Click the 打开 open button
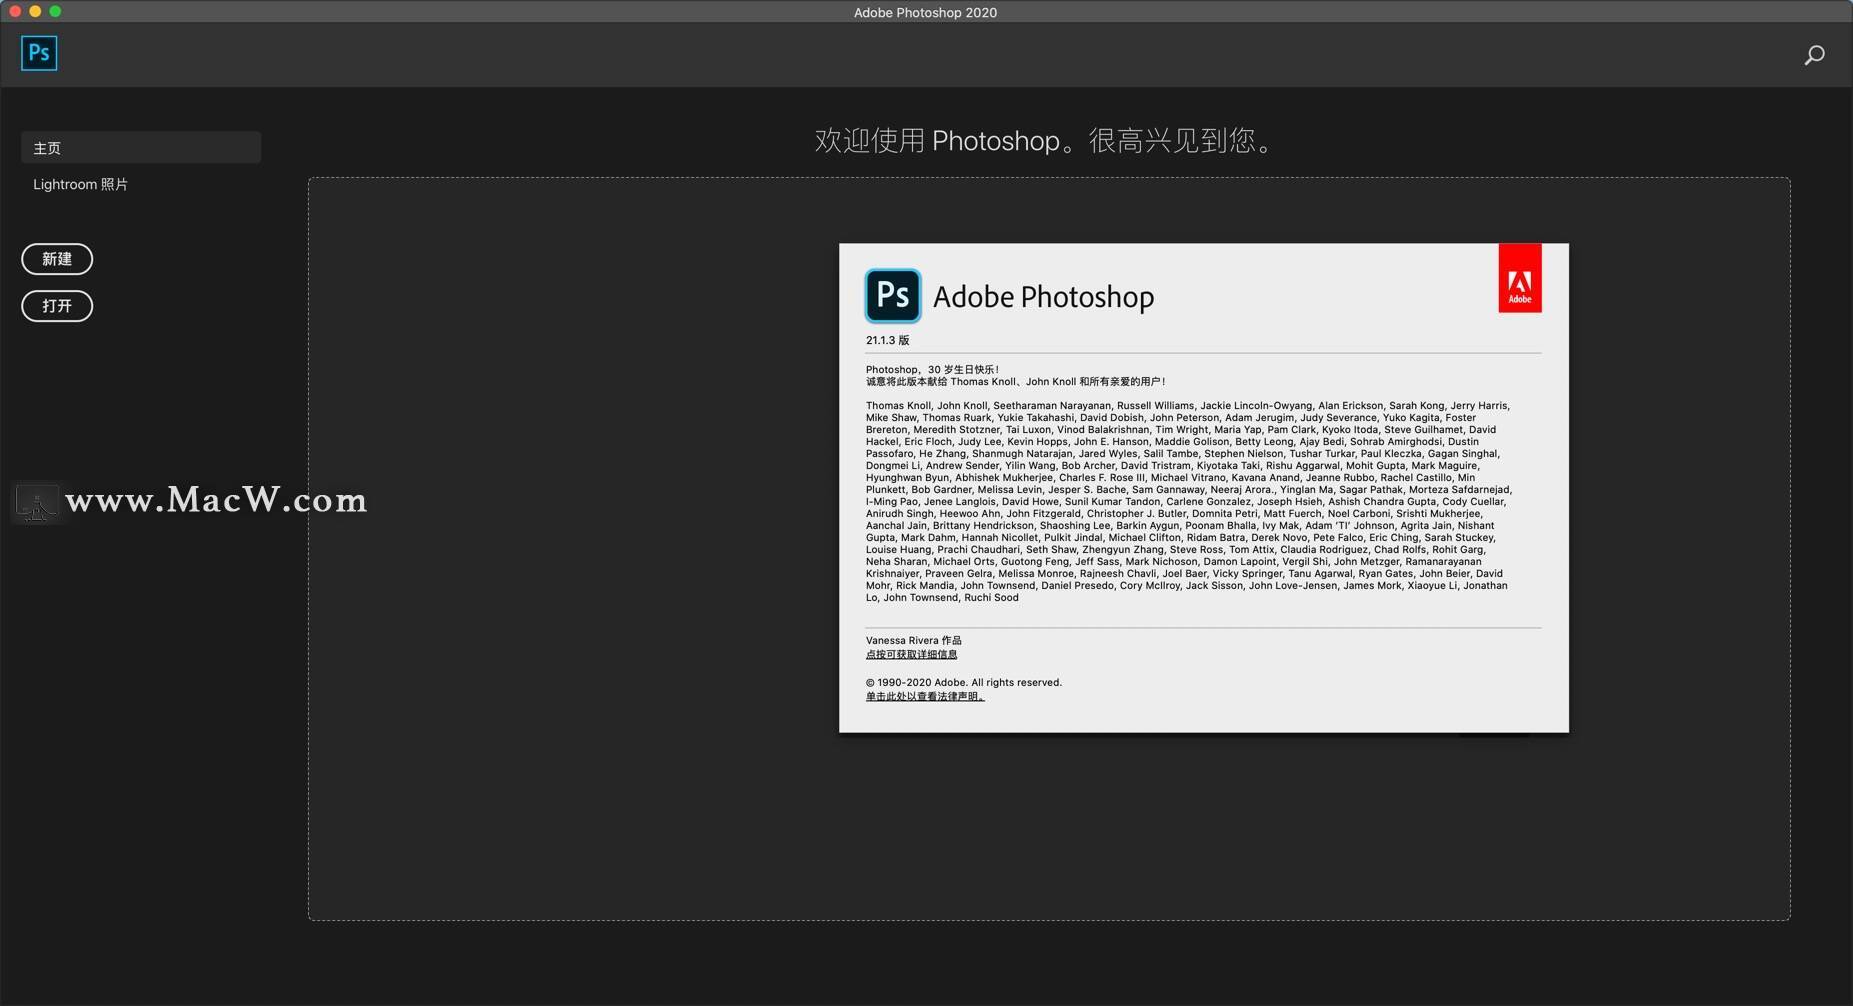1853x1006 pixels. click(57, 306)
